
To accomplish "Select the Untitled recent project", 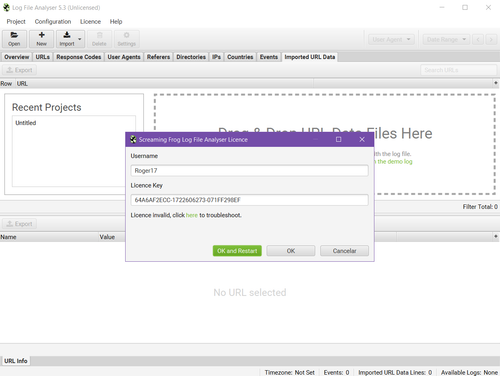I will pos(26,123).
